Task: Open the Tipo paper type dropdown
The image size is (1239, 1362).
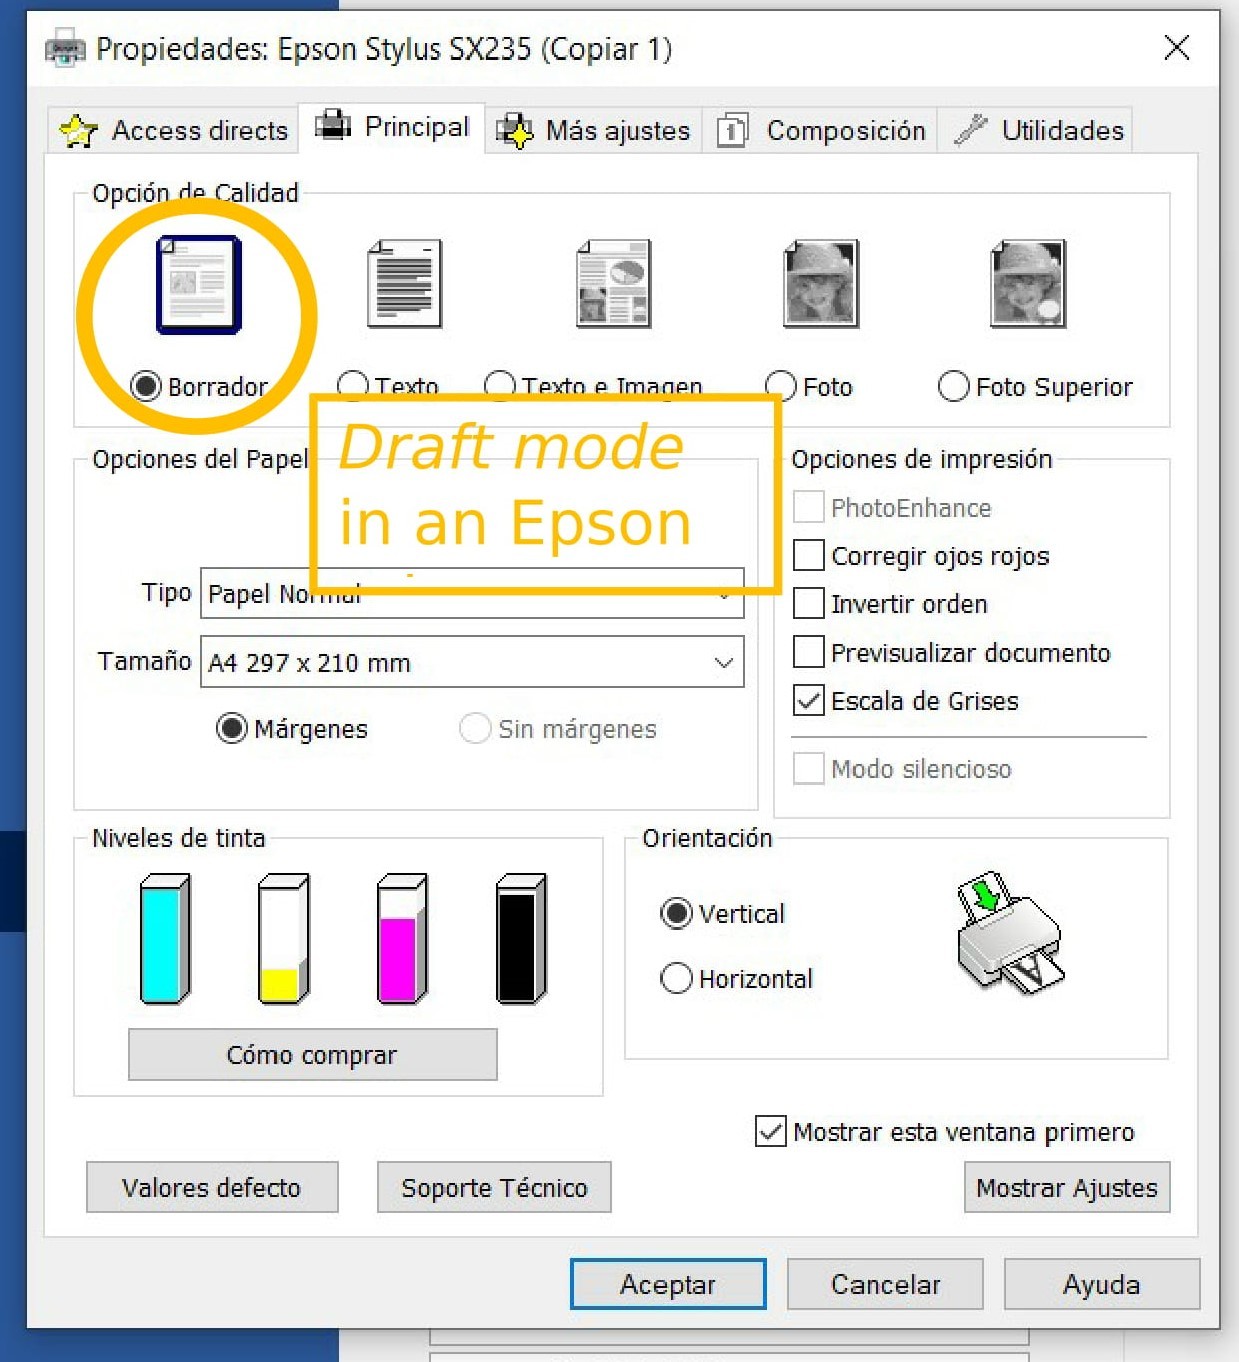Action: click(x=472, y=593)
